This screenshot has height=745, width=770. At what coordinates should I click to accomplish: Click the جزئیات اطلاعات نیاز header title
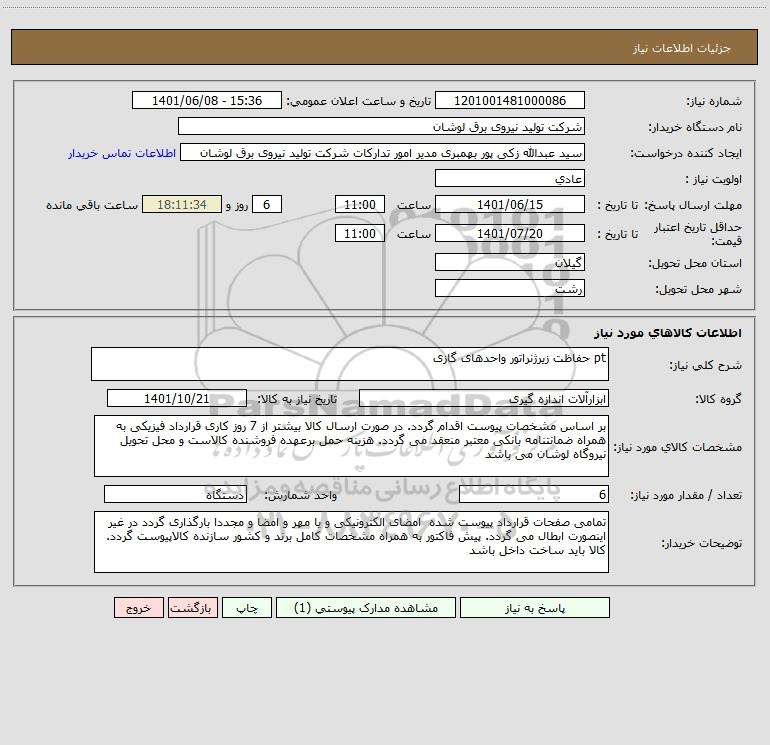tap(682, 48)
